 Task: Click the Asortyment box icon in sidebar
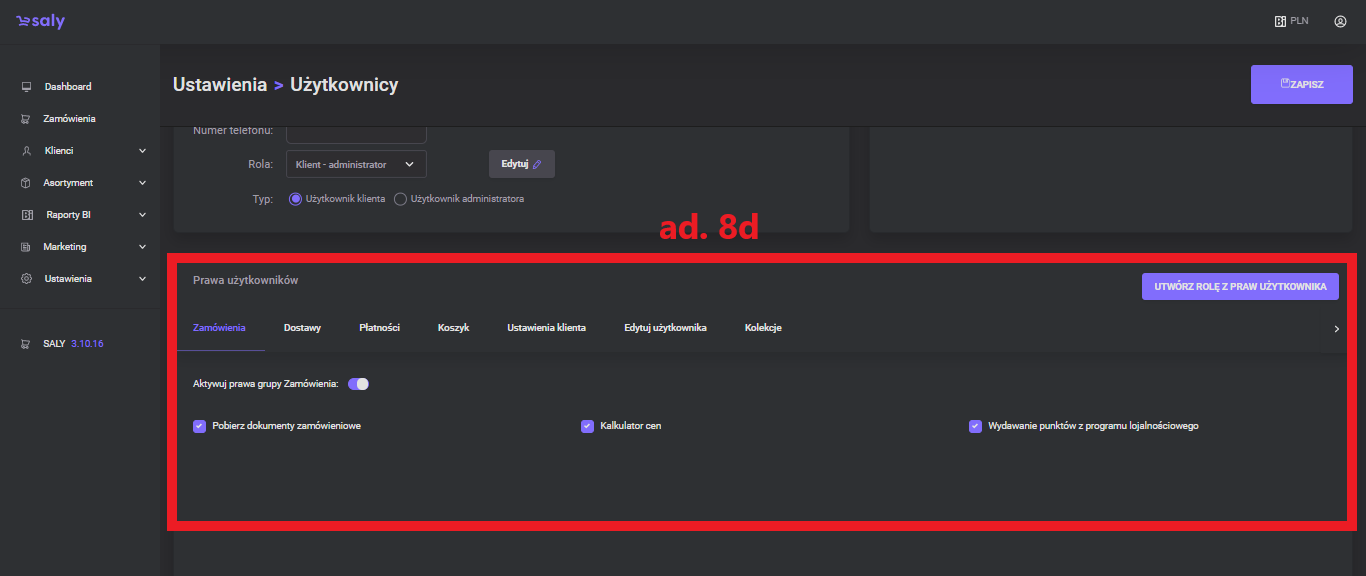pyautogui.click(x=27, y=183)
